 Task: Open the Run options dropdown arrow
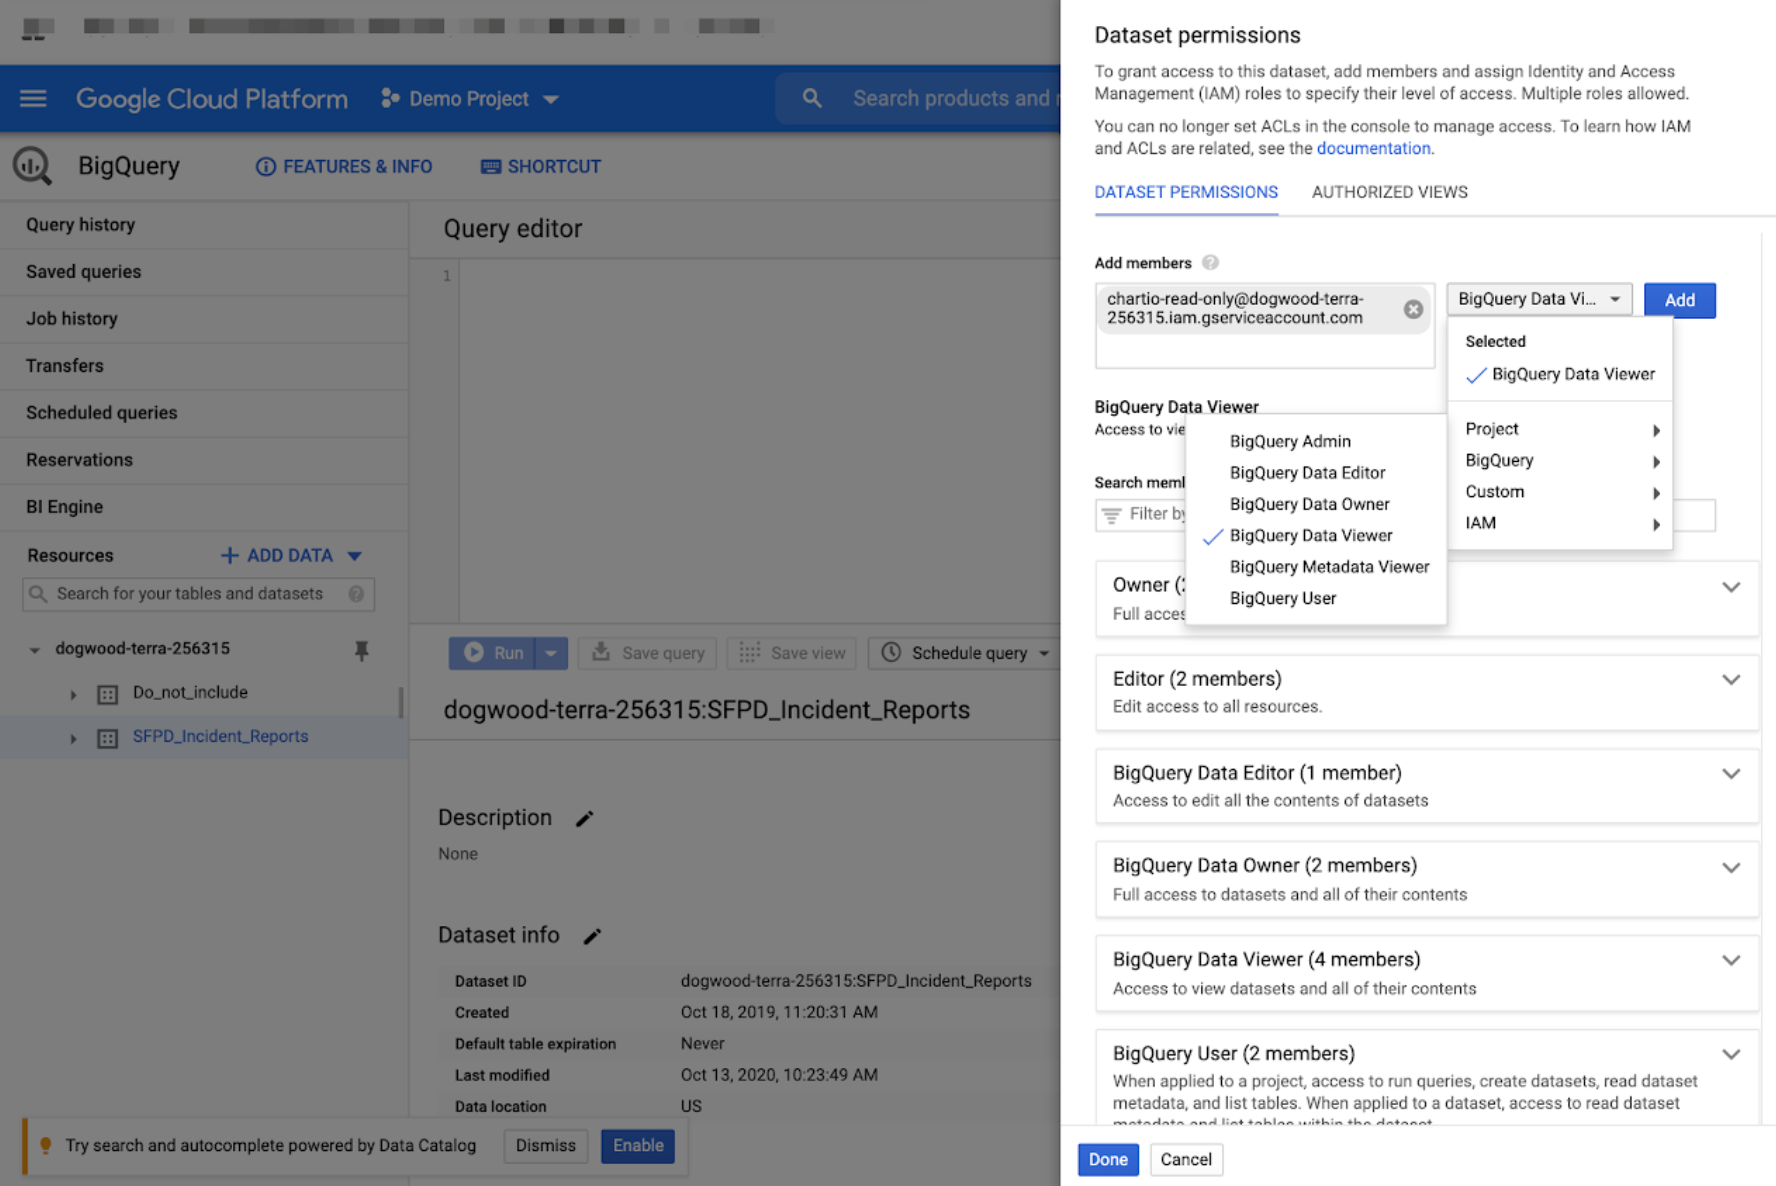[x=551, y=653]
